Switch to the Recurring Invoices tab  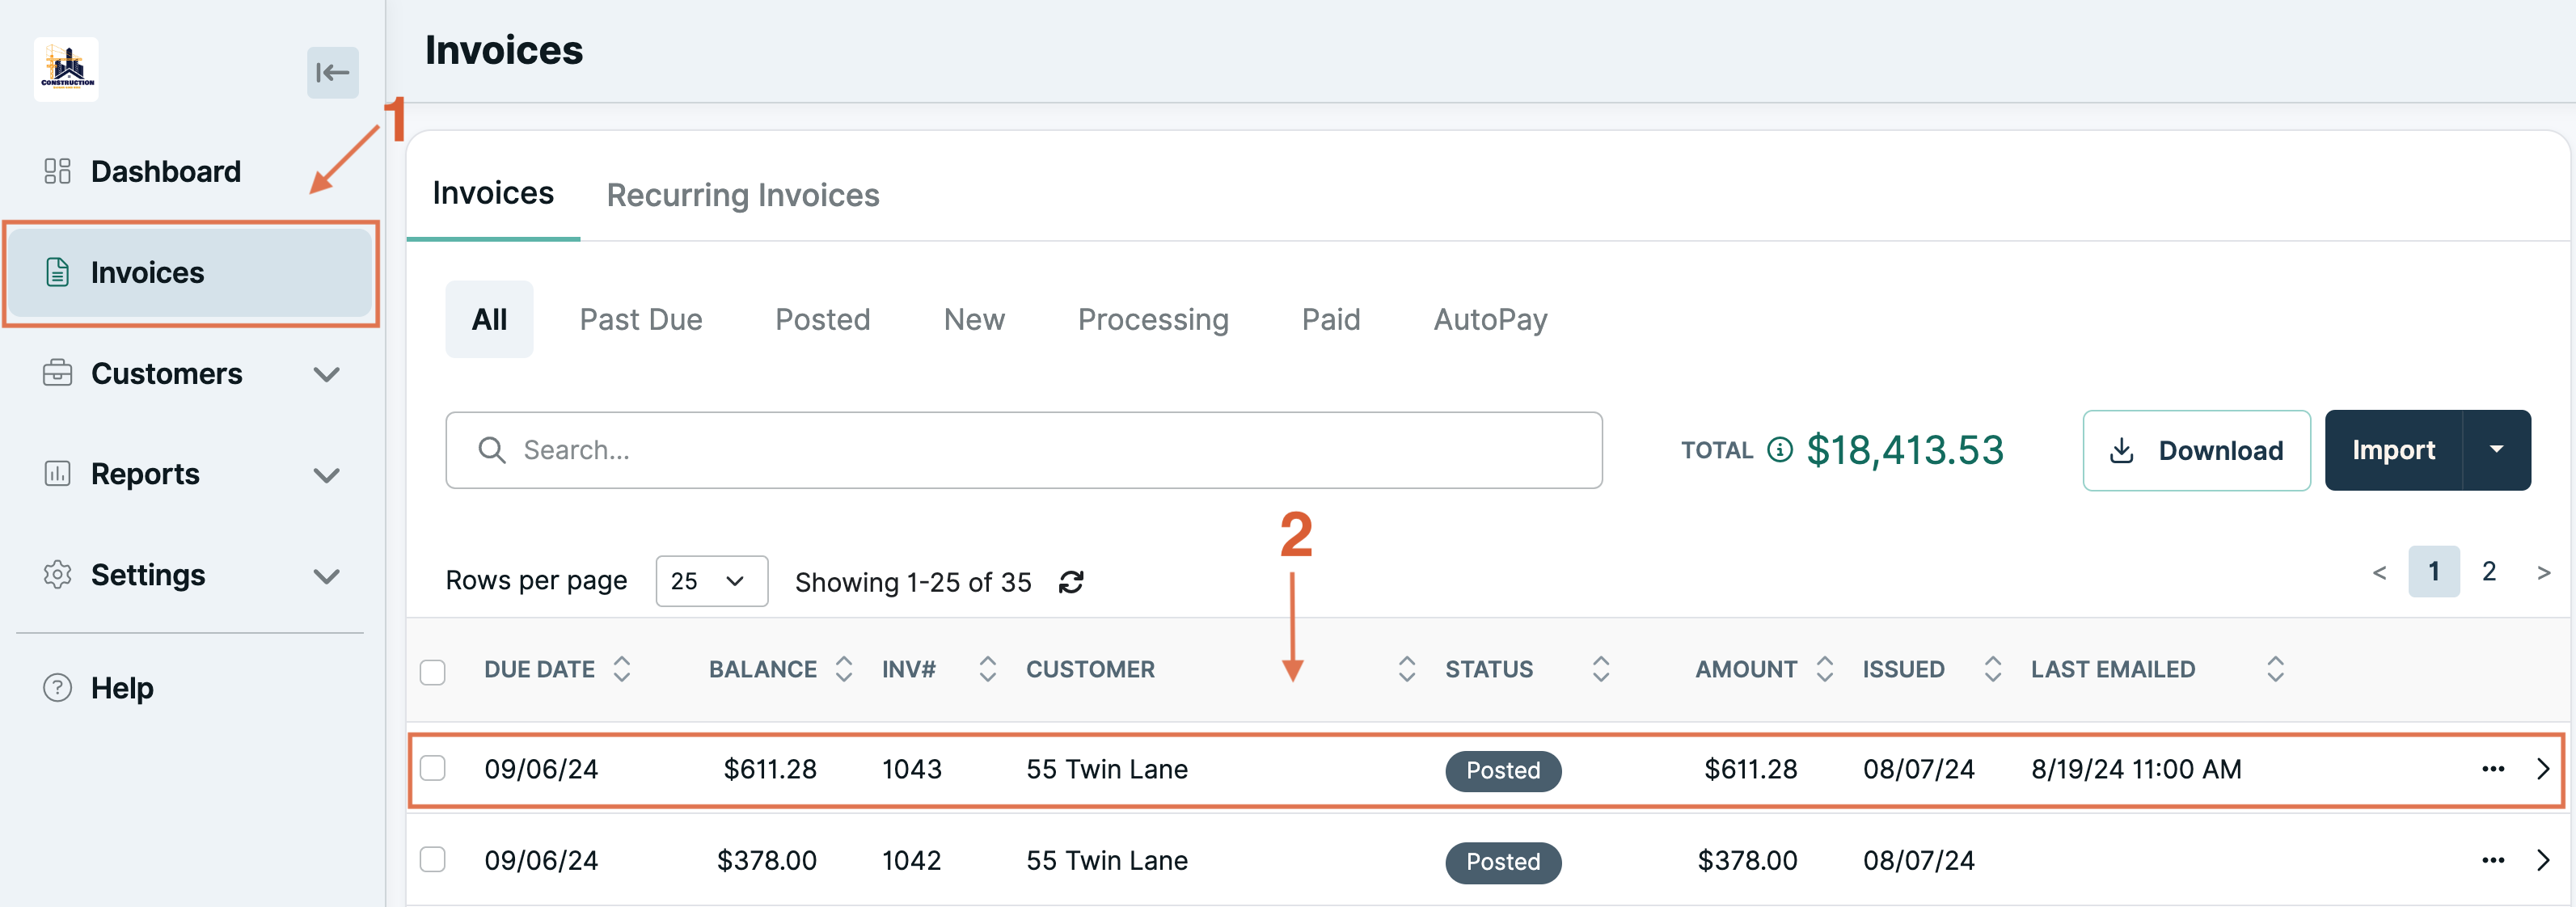pos(743,195)
